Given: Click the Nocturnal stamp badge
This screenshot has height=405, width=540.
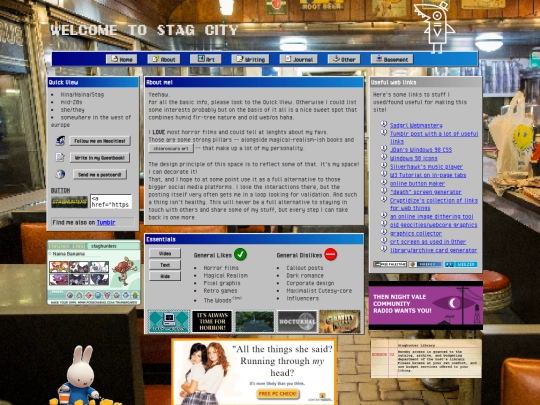Looking at the screenshot, I should pyautogui.click(x=297, y=321).
